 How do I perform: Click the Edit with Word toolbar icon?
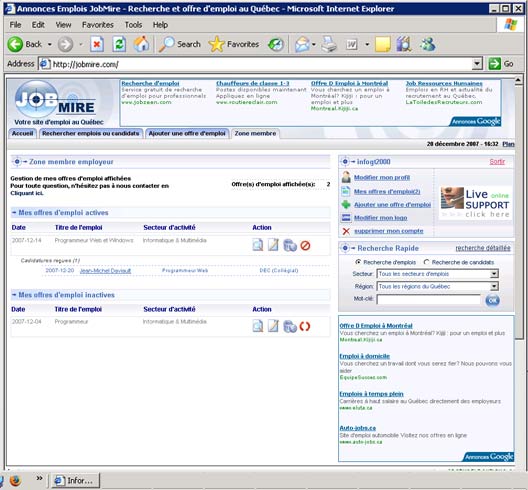(x=352, y=44)
